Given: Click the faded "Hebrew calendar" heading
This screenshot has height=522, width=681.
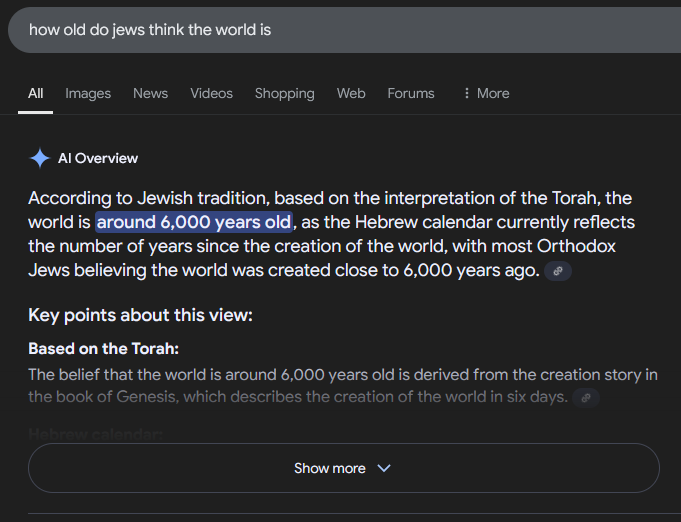Looking at the screenshot, I should (96, 433).
